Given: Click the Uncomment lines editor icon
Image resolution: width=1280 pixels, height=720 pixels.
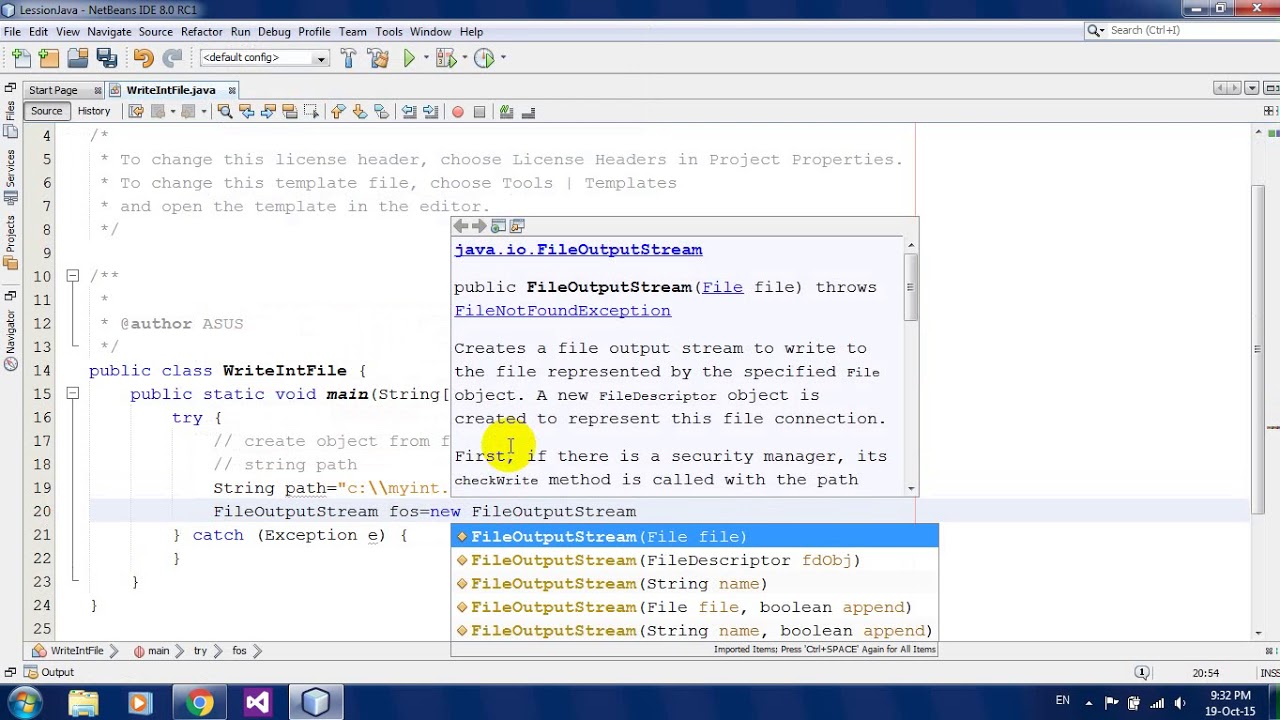Looking at the screenshot, I should tap(528, 111).
